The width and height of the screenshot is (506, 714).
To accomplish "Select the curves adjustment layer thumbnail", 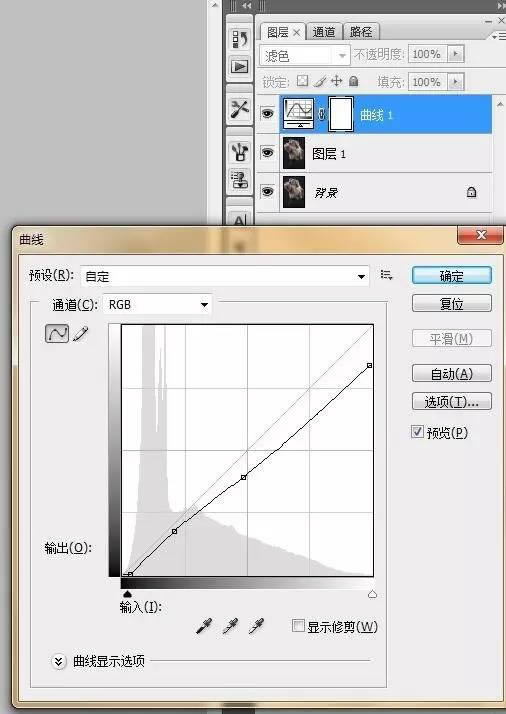I will coord(298,113).
